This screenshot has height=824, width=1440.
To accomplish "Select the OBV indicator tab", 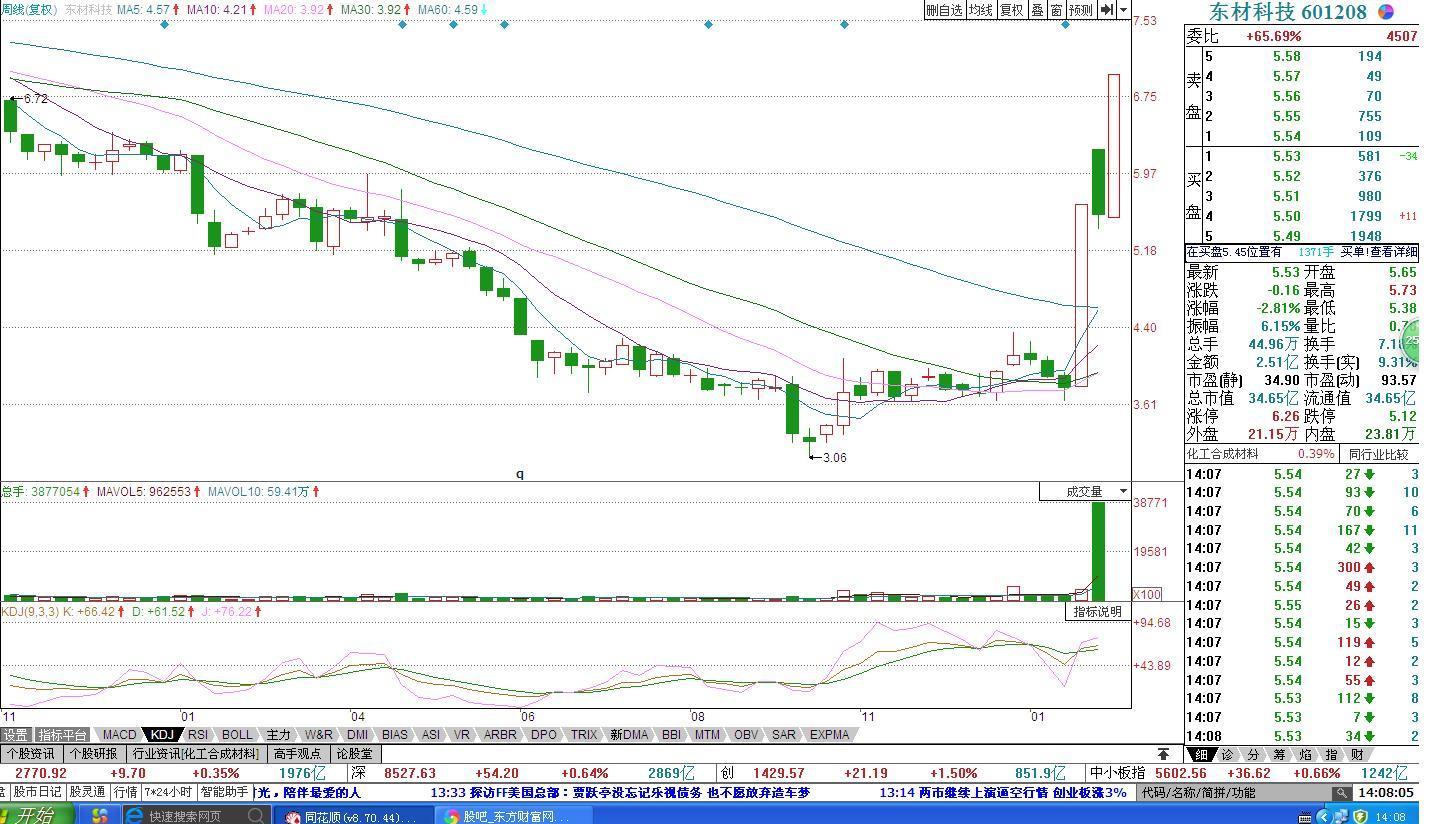I will click(x=746, y=735).
